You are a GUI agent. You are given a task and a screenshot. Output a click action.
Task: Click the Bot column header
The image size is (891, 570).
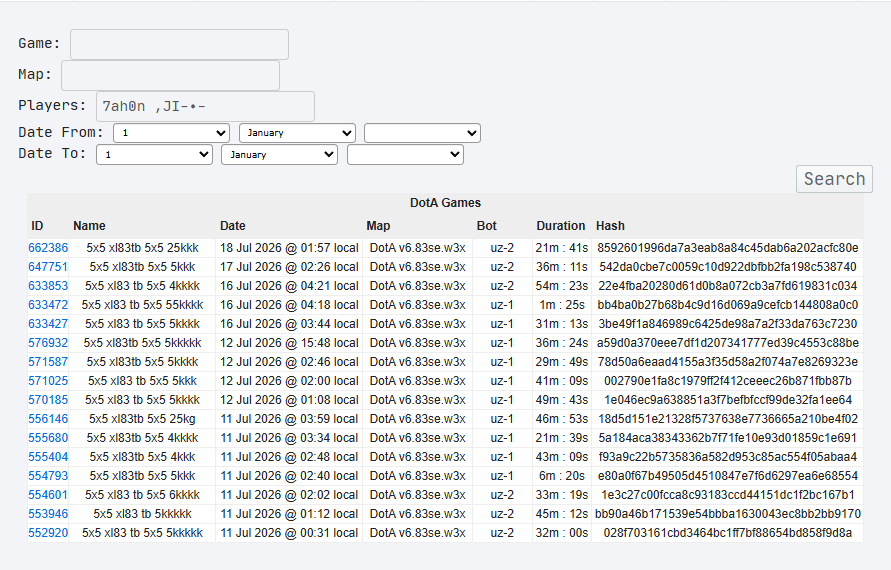point(486,226)
